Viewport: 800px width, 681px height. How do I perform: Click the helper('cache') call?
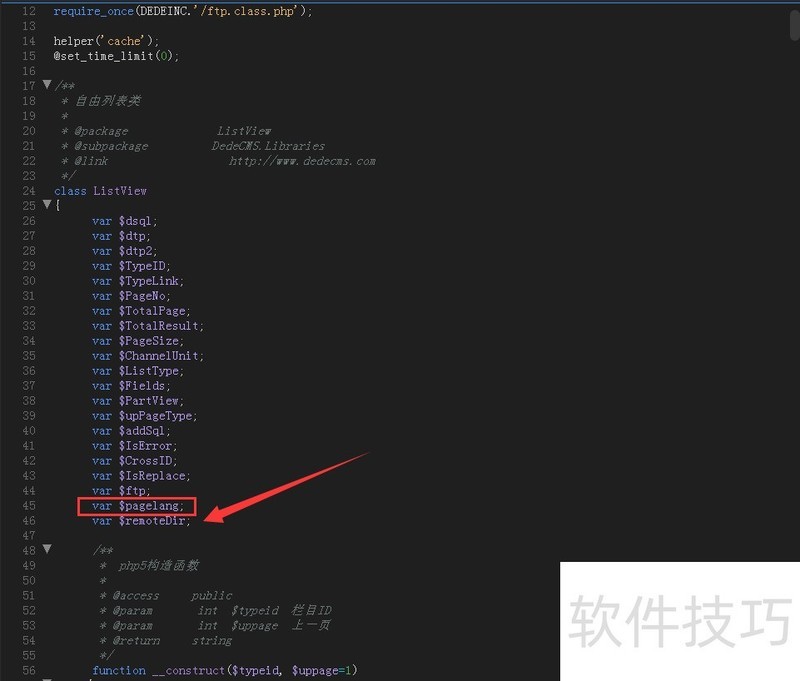pos(106,41)
